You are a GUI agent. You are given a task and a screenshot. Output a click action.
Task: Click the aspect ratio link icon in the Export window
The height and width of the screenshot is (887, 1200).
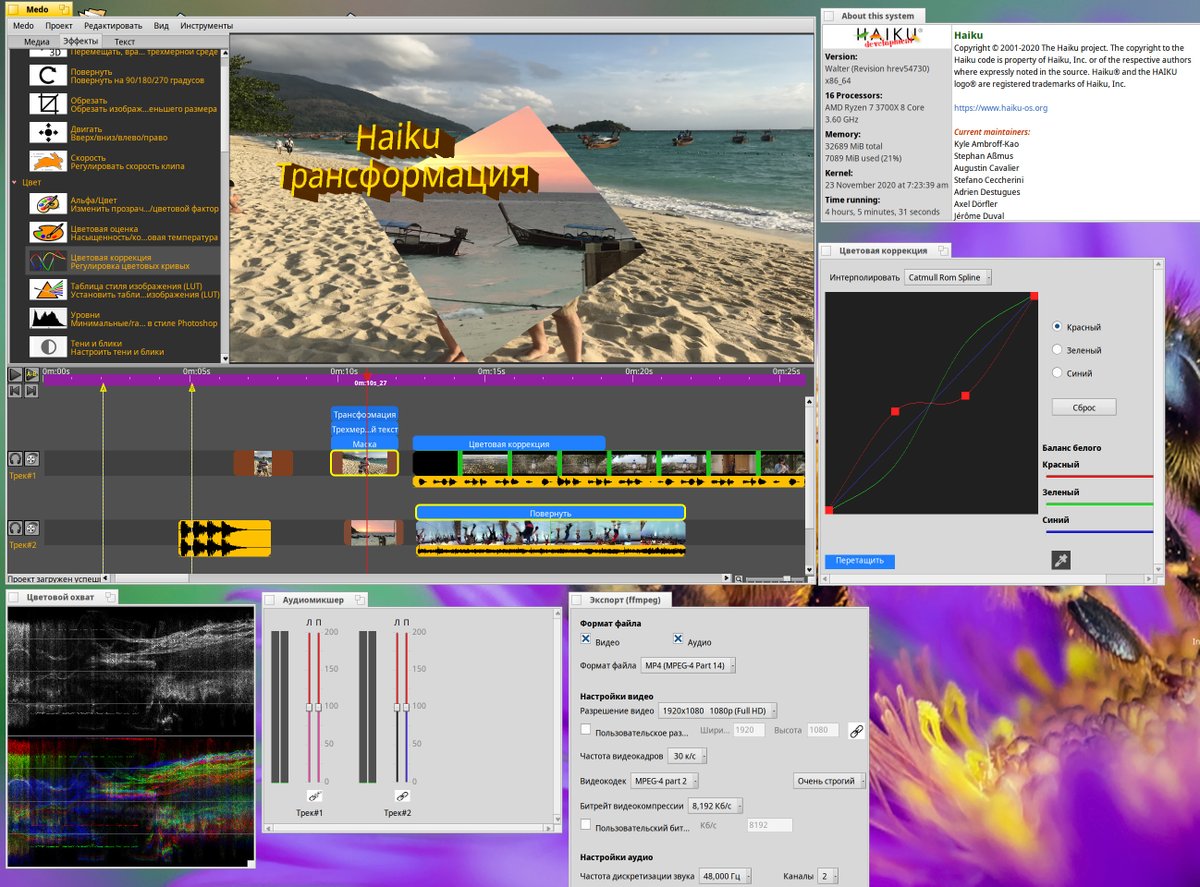[856, 731]
